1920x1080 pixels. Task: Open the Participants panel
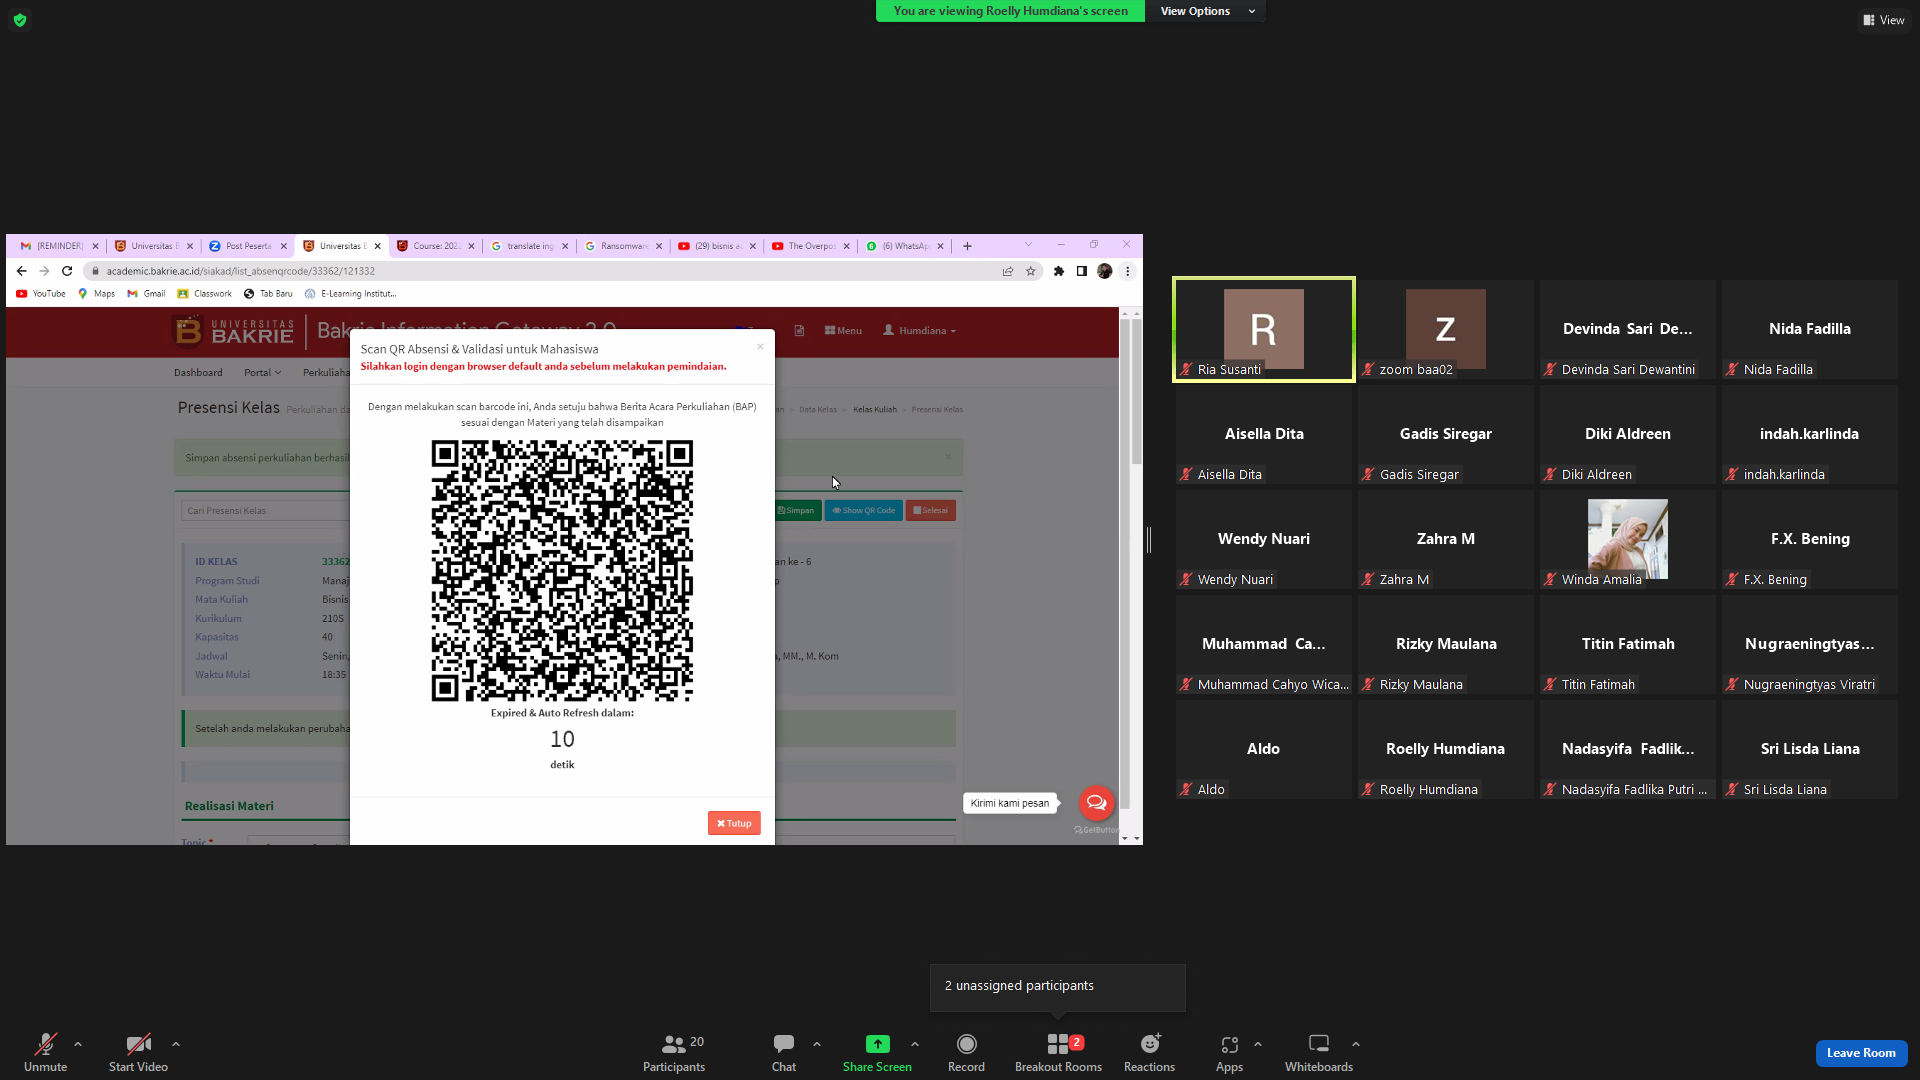674,1052
